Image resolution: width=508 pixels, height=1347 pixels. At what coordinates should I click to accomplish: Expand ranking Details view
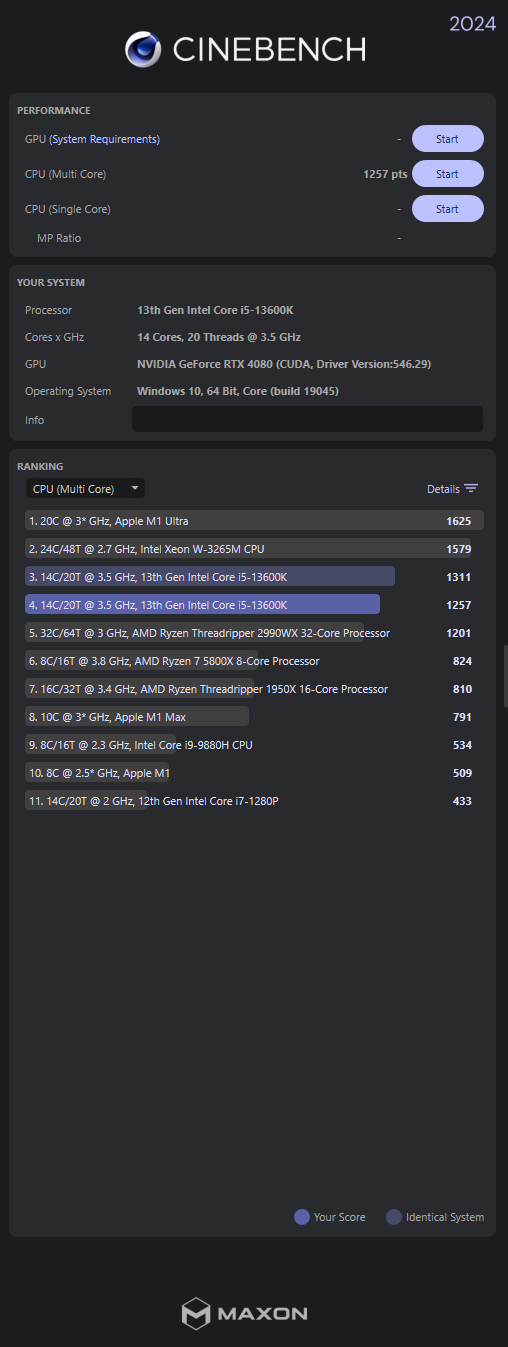point(453,489)
